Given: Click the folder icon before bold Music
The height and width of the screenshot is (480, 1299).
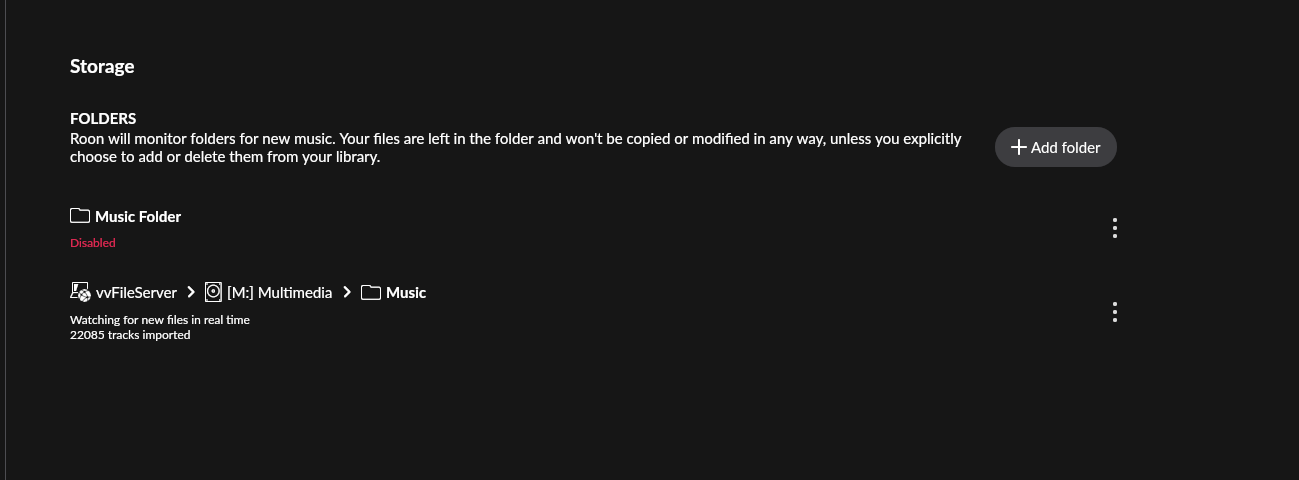Looking at the screenshot, I should [x=371, y=292].
